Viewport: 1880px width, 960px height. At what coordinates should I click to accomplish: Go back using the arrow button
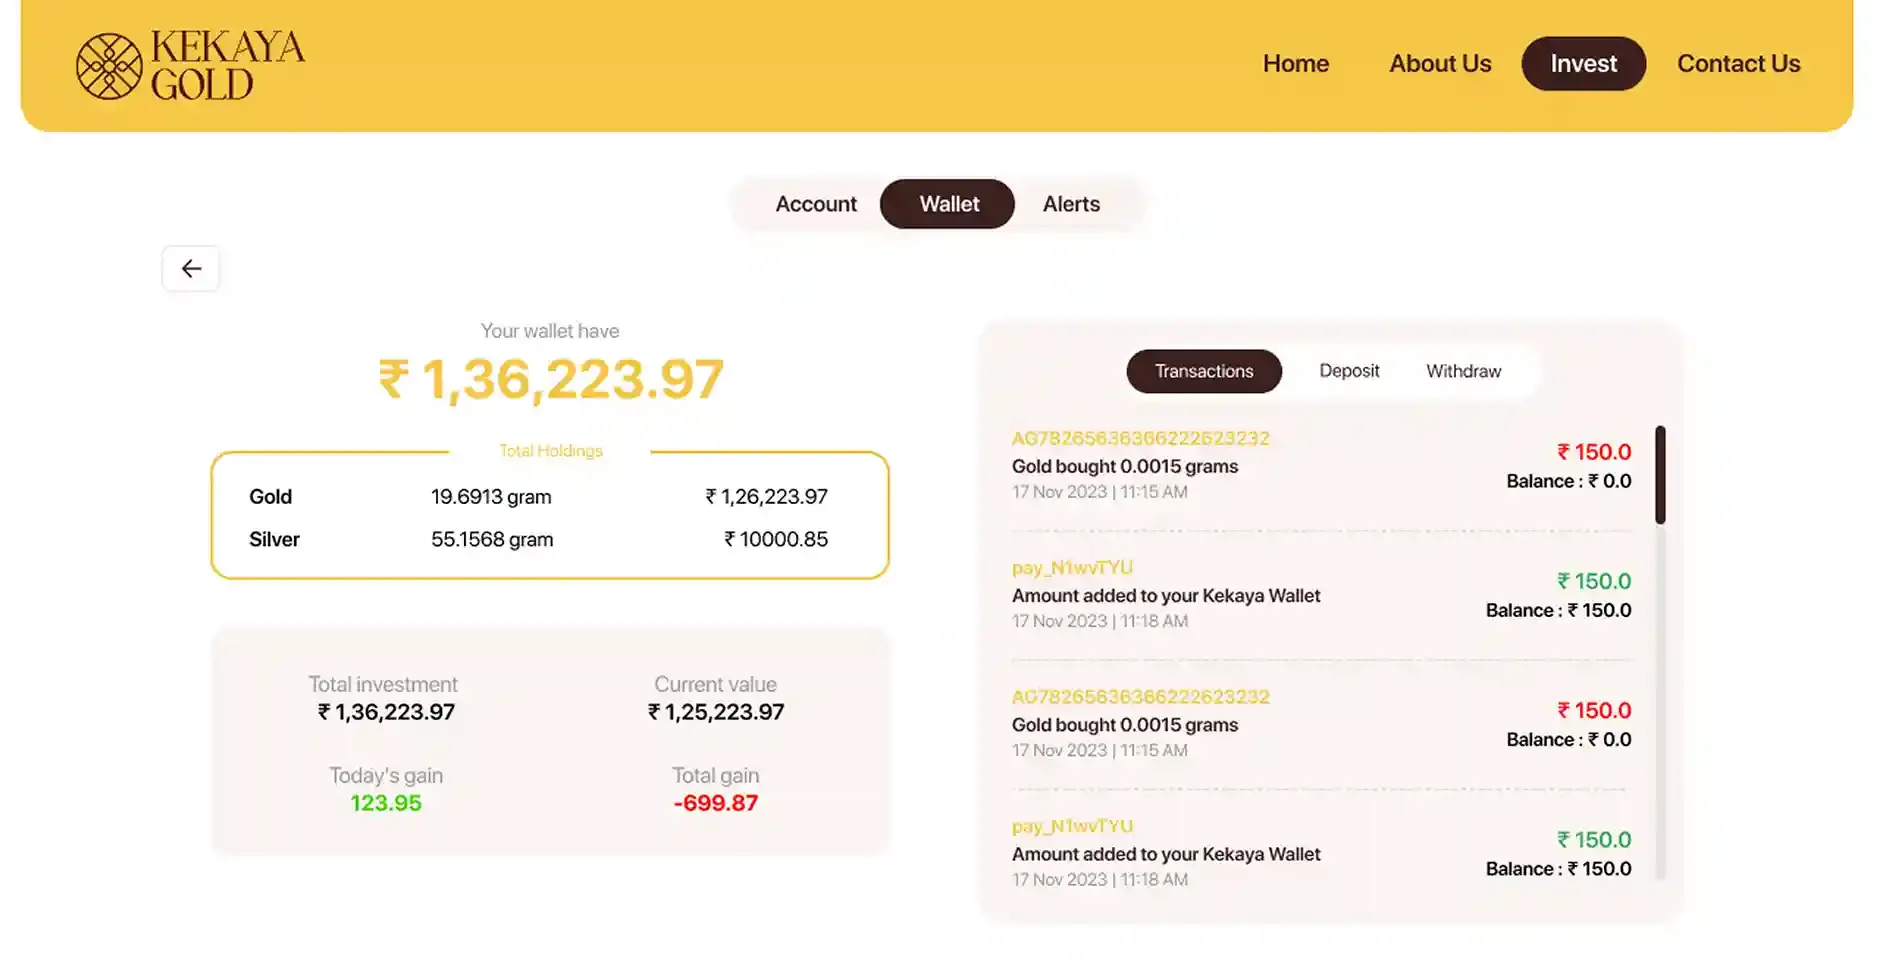coord(191,268)
